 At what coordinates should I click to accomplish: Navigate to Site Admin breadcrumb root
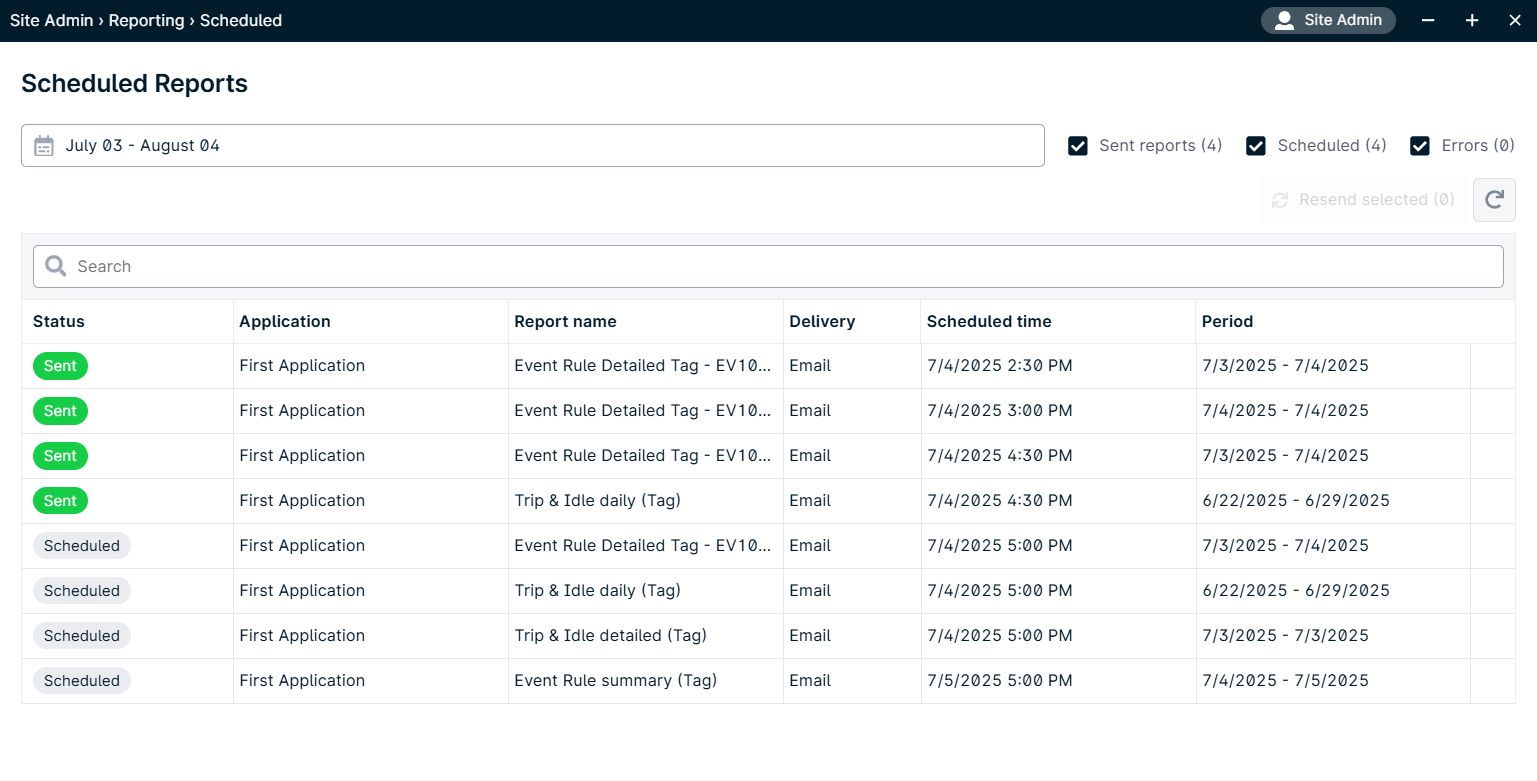pos(51,21)
